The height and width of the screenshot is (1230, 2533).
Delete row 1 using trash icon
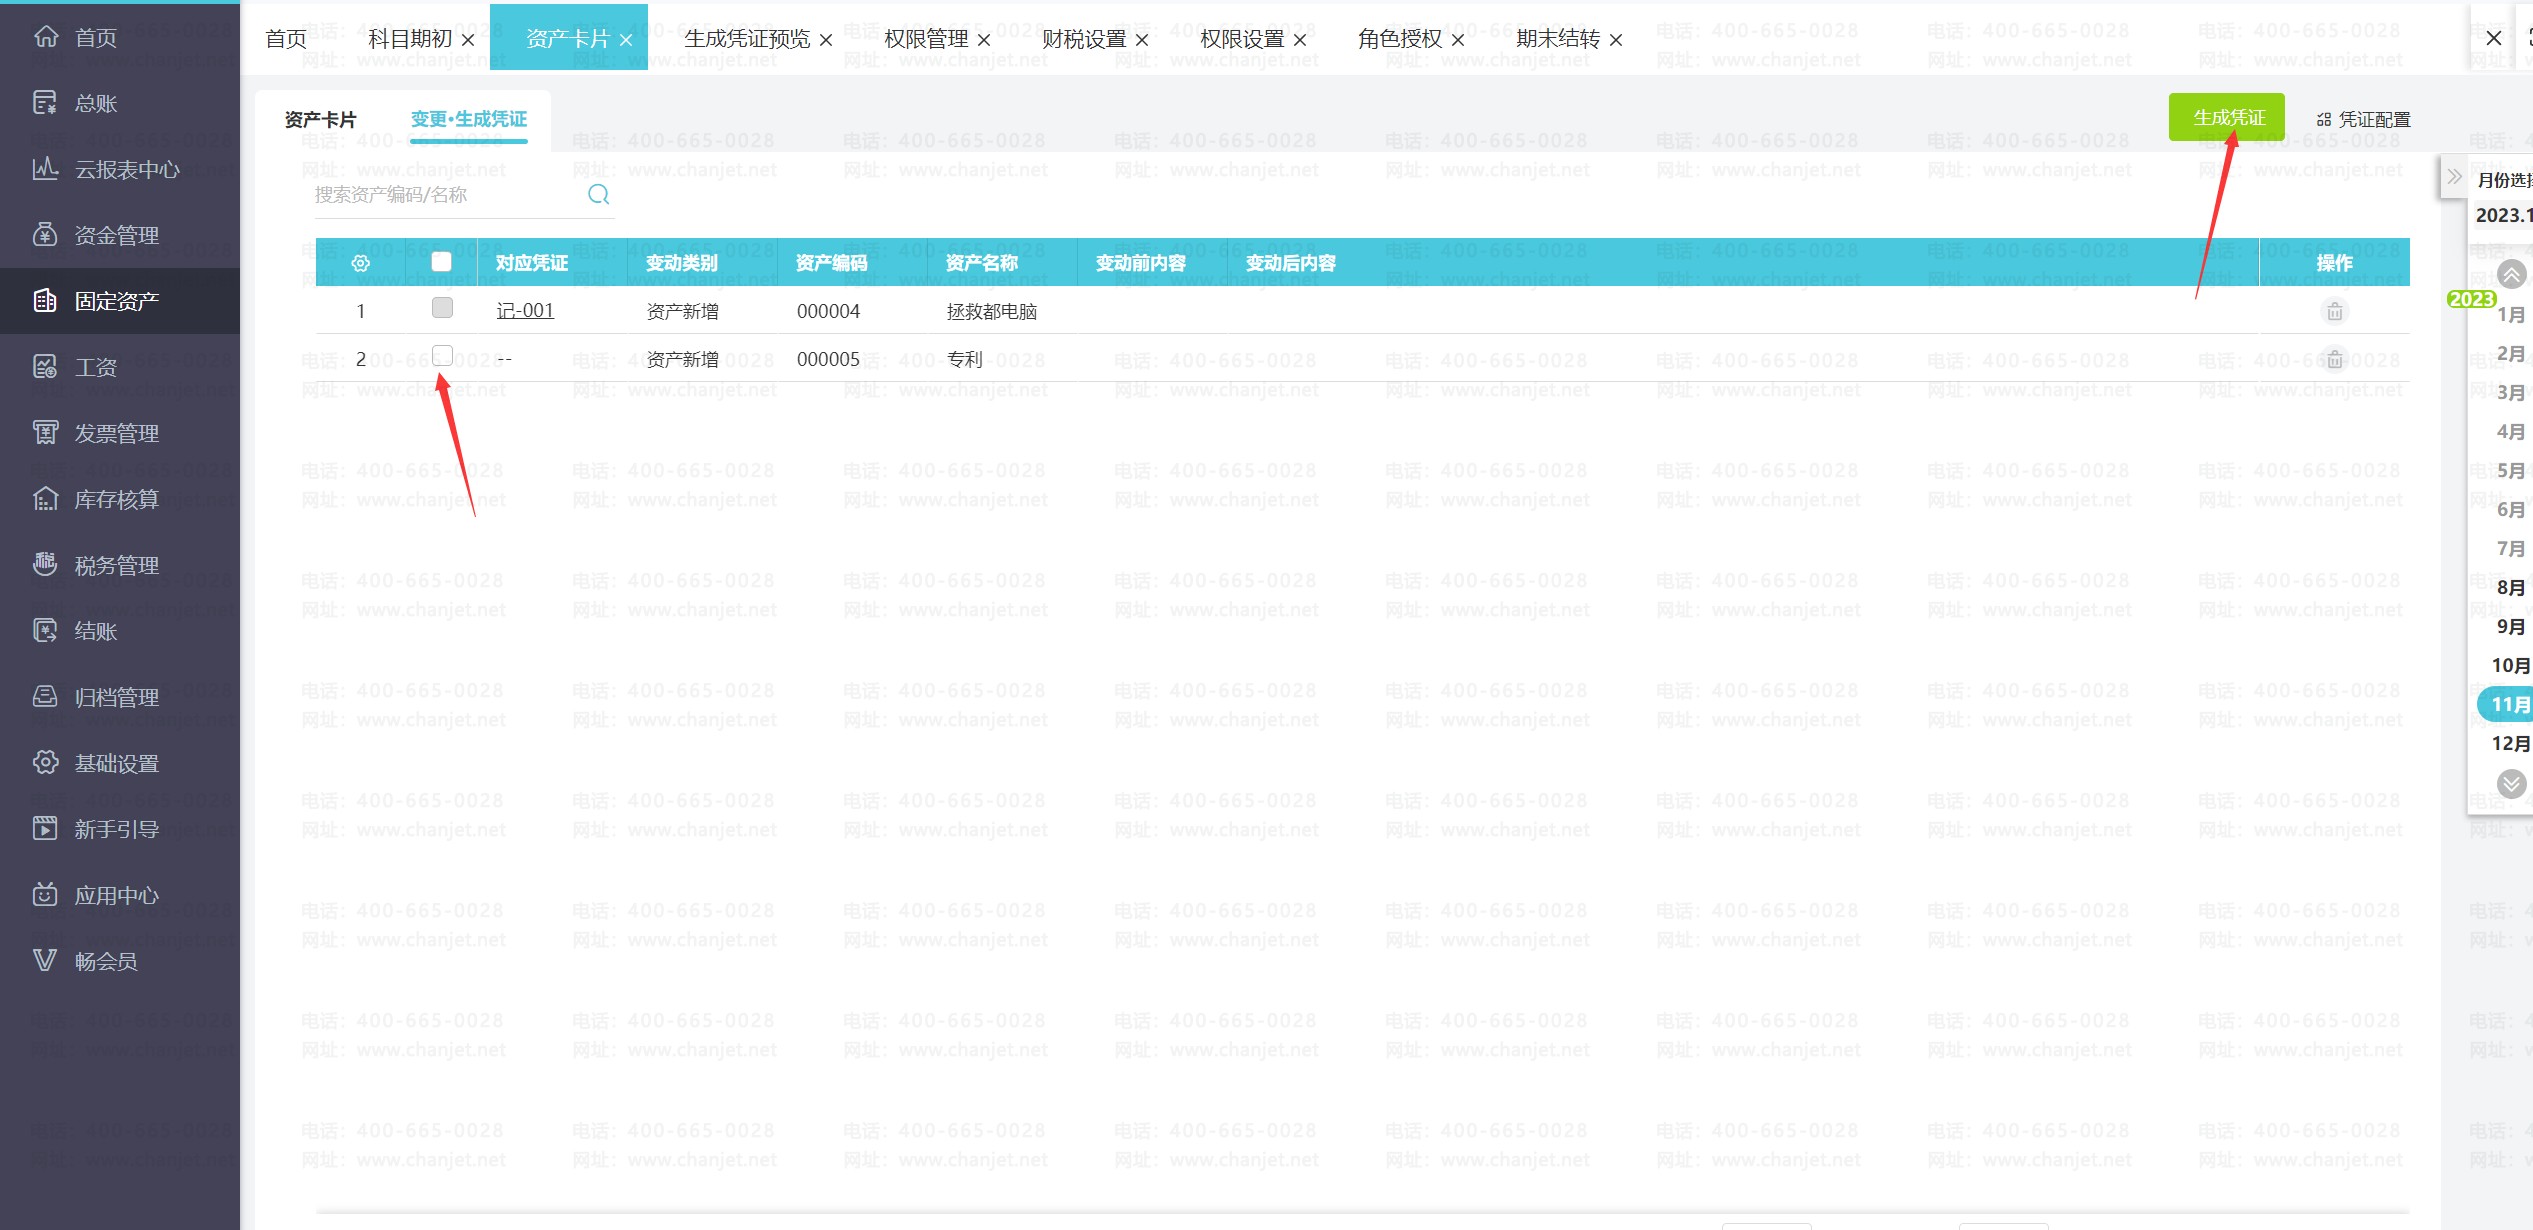[2334, 312]
